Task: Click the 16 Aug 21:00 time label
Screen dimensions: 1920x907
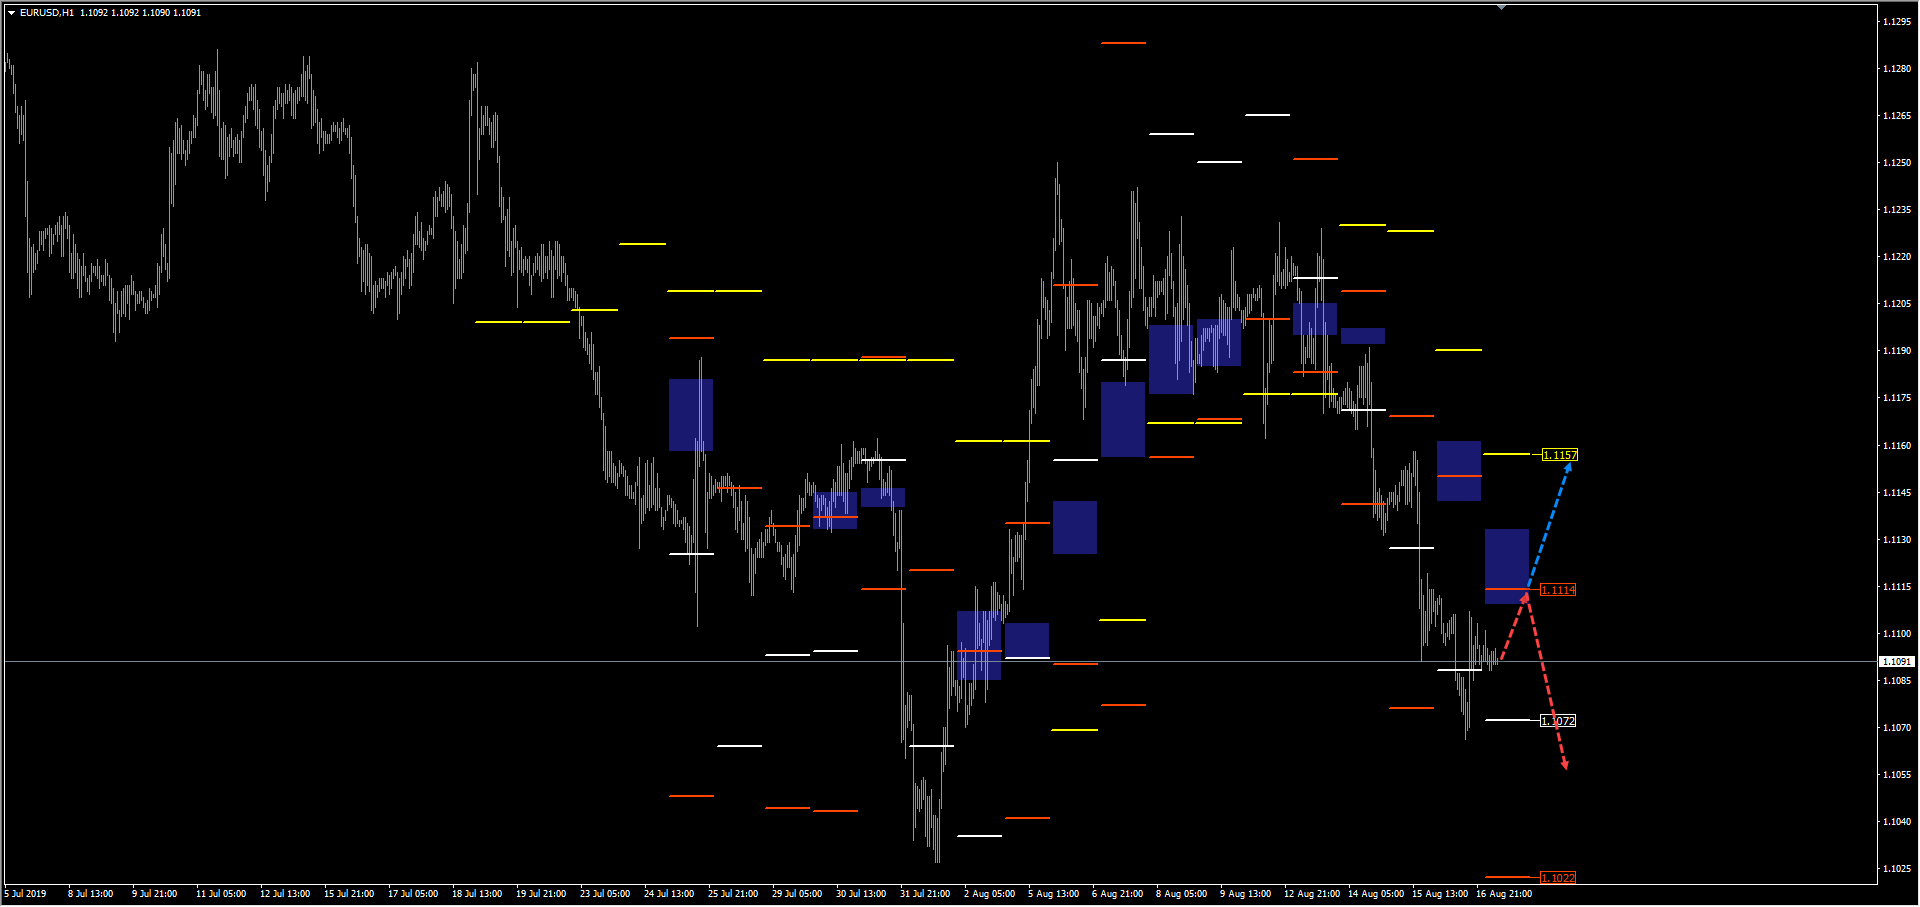Action: click(x=1503, y=894)
